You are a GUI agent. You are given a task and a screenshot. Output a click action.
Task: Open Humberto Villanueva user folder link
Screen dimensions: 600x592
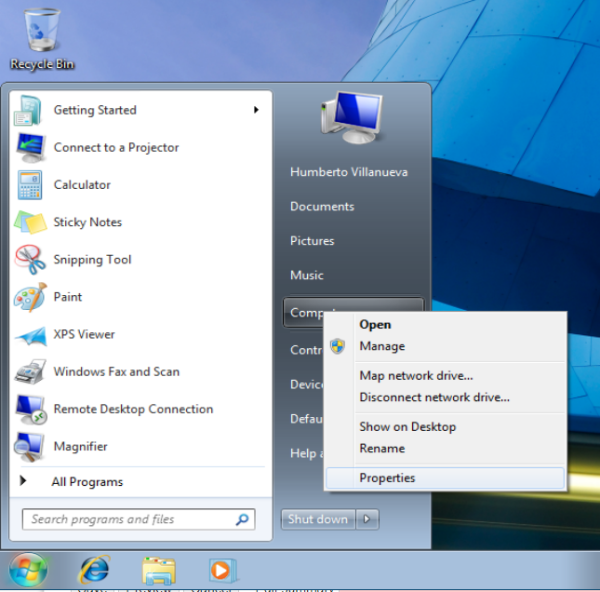[x=349, y=172]
